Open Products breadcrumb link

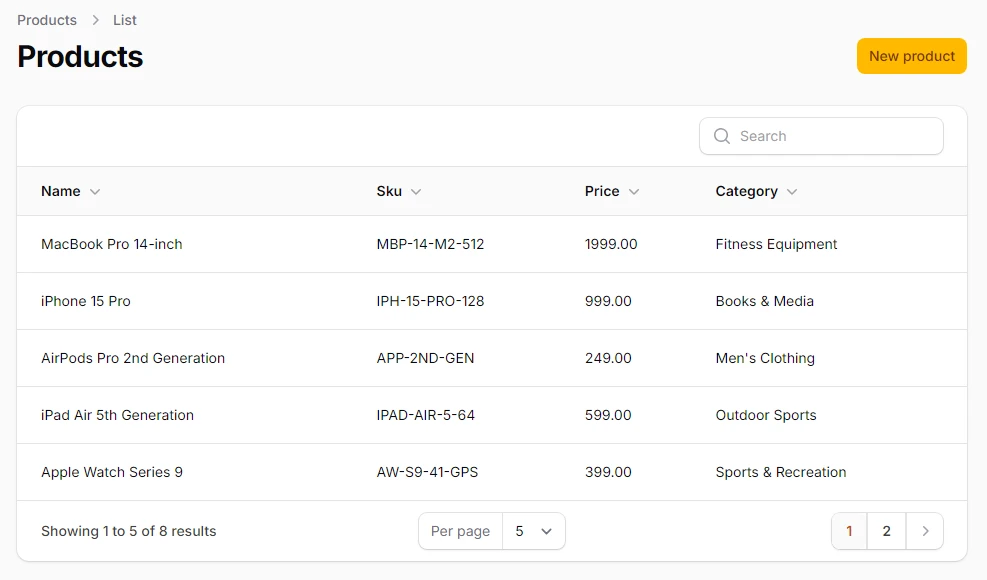click(x=47, y=20)
